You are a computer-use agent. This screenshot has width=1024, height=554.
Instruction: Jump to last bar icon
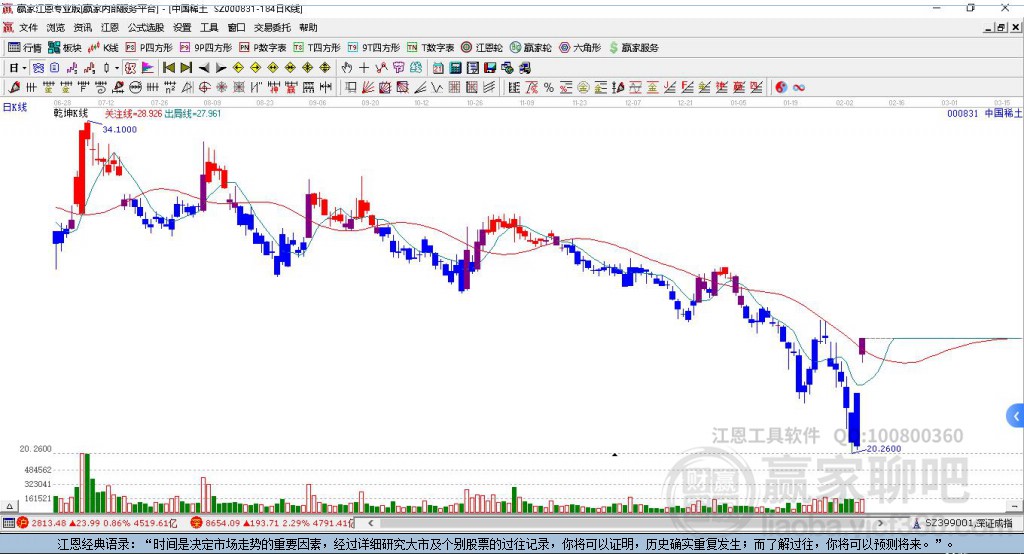click(x=186, y=68)
